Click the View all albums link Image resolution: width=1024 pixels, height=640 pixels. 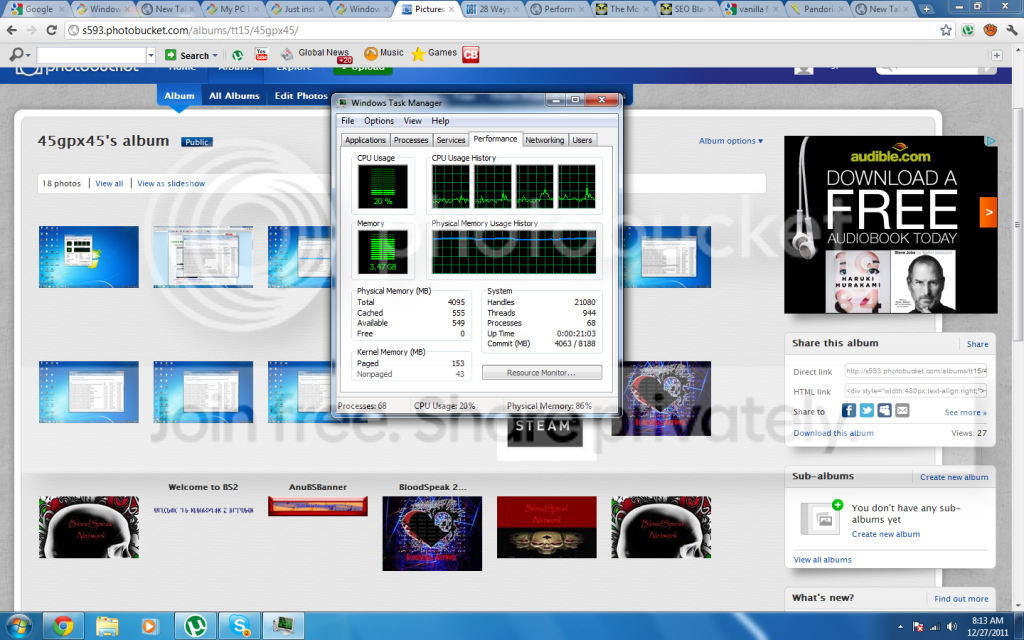822,560
